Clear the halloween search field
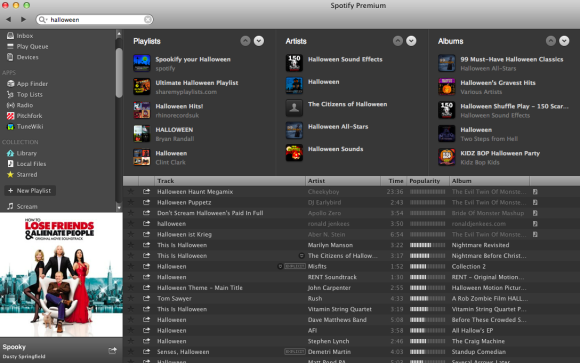Image resolution: width=580 pixels, height=363 pixels. point(148,19)
